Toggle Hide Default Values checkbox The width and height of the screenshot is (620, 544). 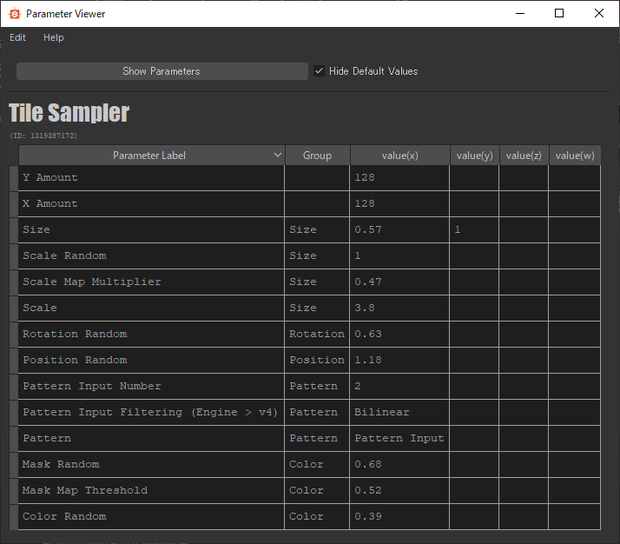coord(319,71)
